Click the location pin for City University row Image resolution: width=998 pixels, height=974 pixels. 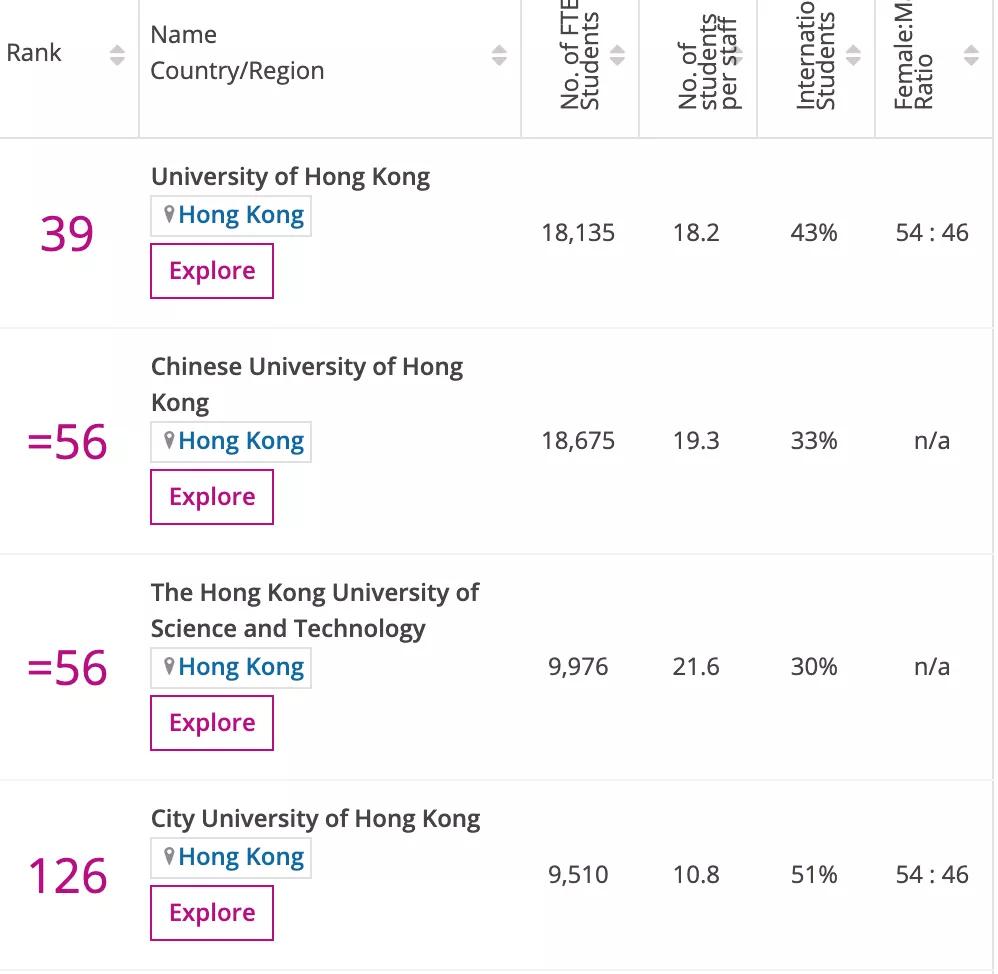pos(168,856)
